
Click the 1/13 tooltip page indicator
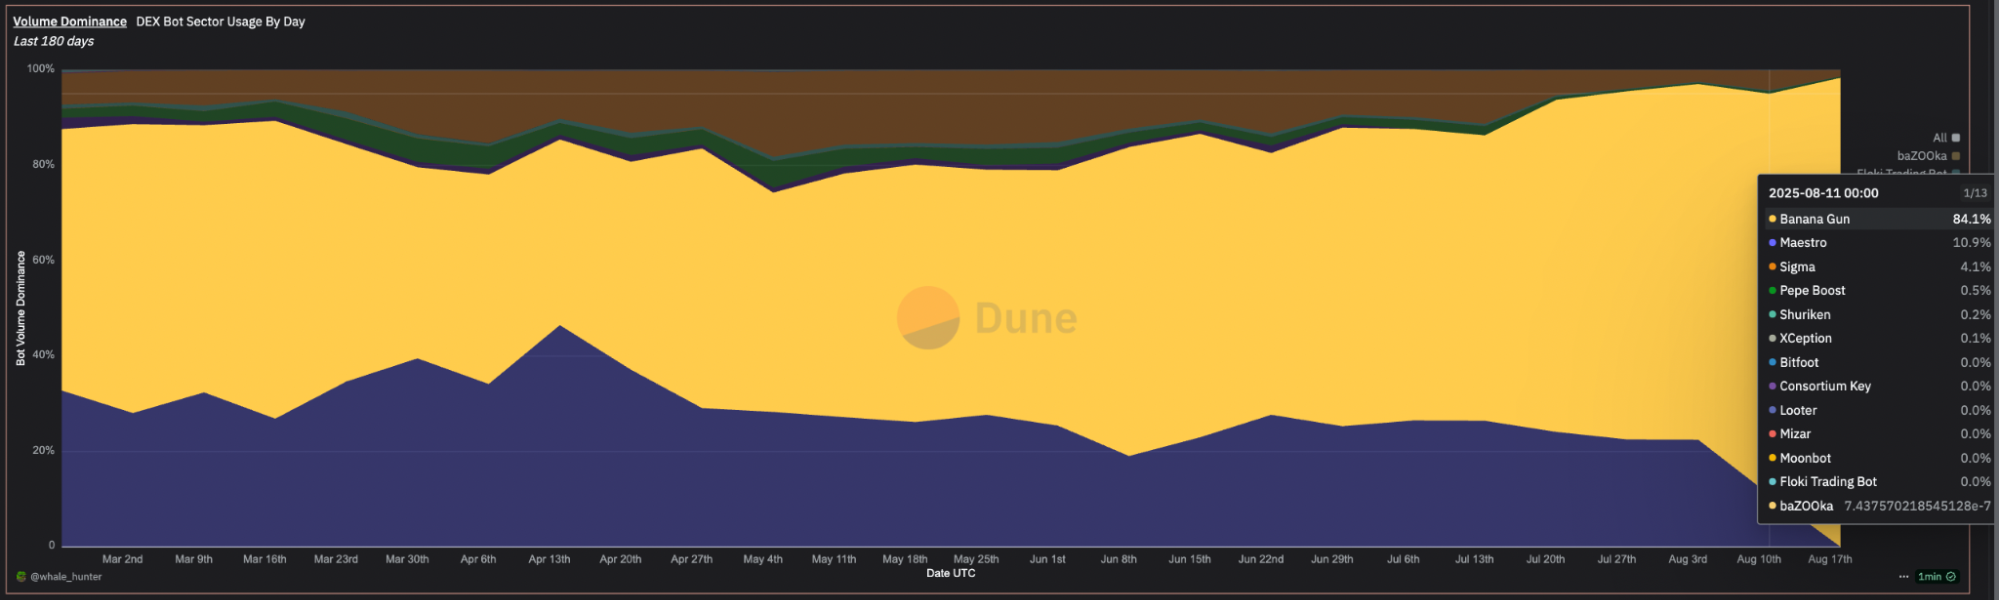coord(1975,193)
